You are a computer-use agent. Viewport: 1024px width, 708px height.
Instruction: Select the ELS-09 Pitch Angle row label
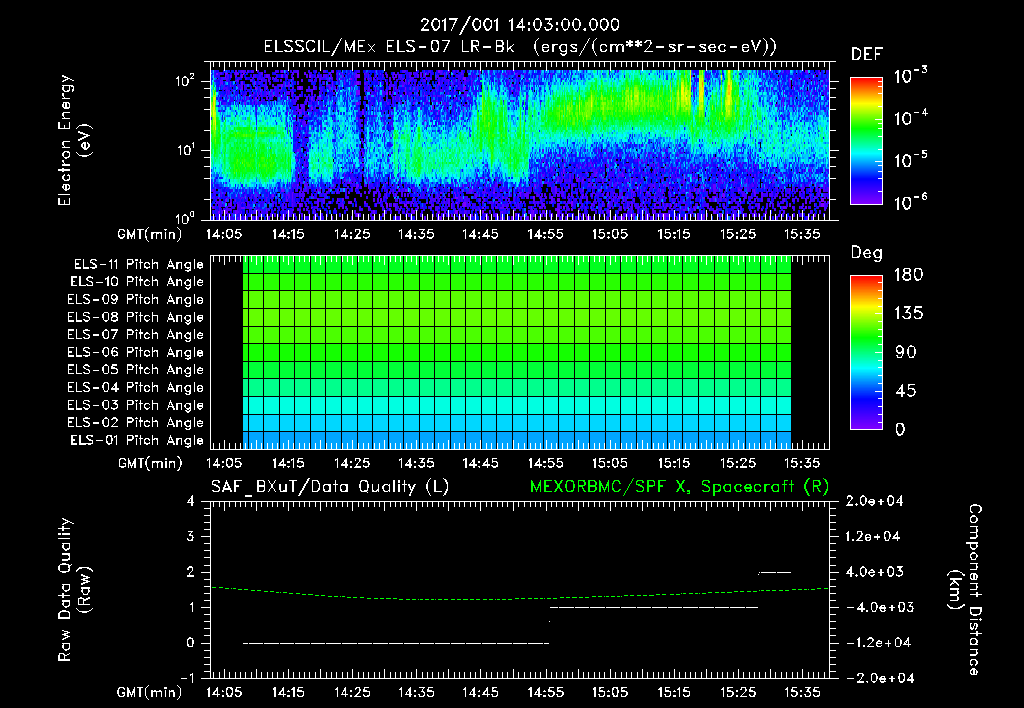135,300
